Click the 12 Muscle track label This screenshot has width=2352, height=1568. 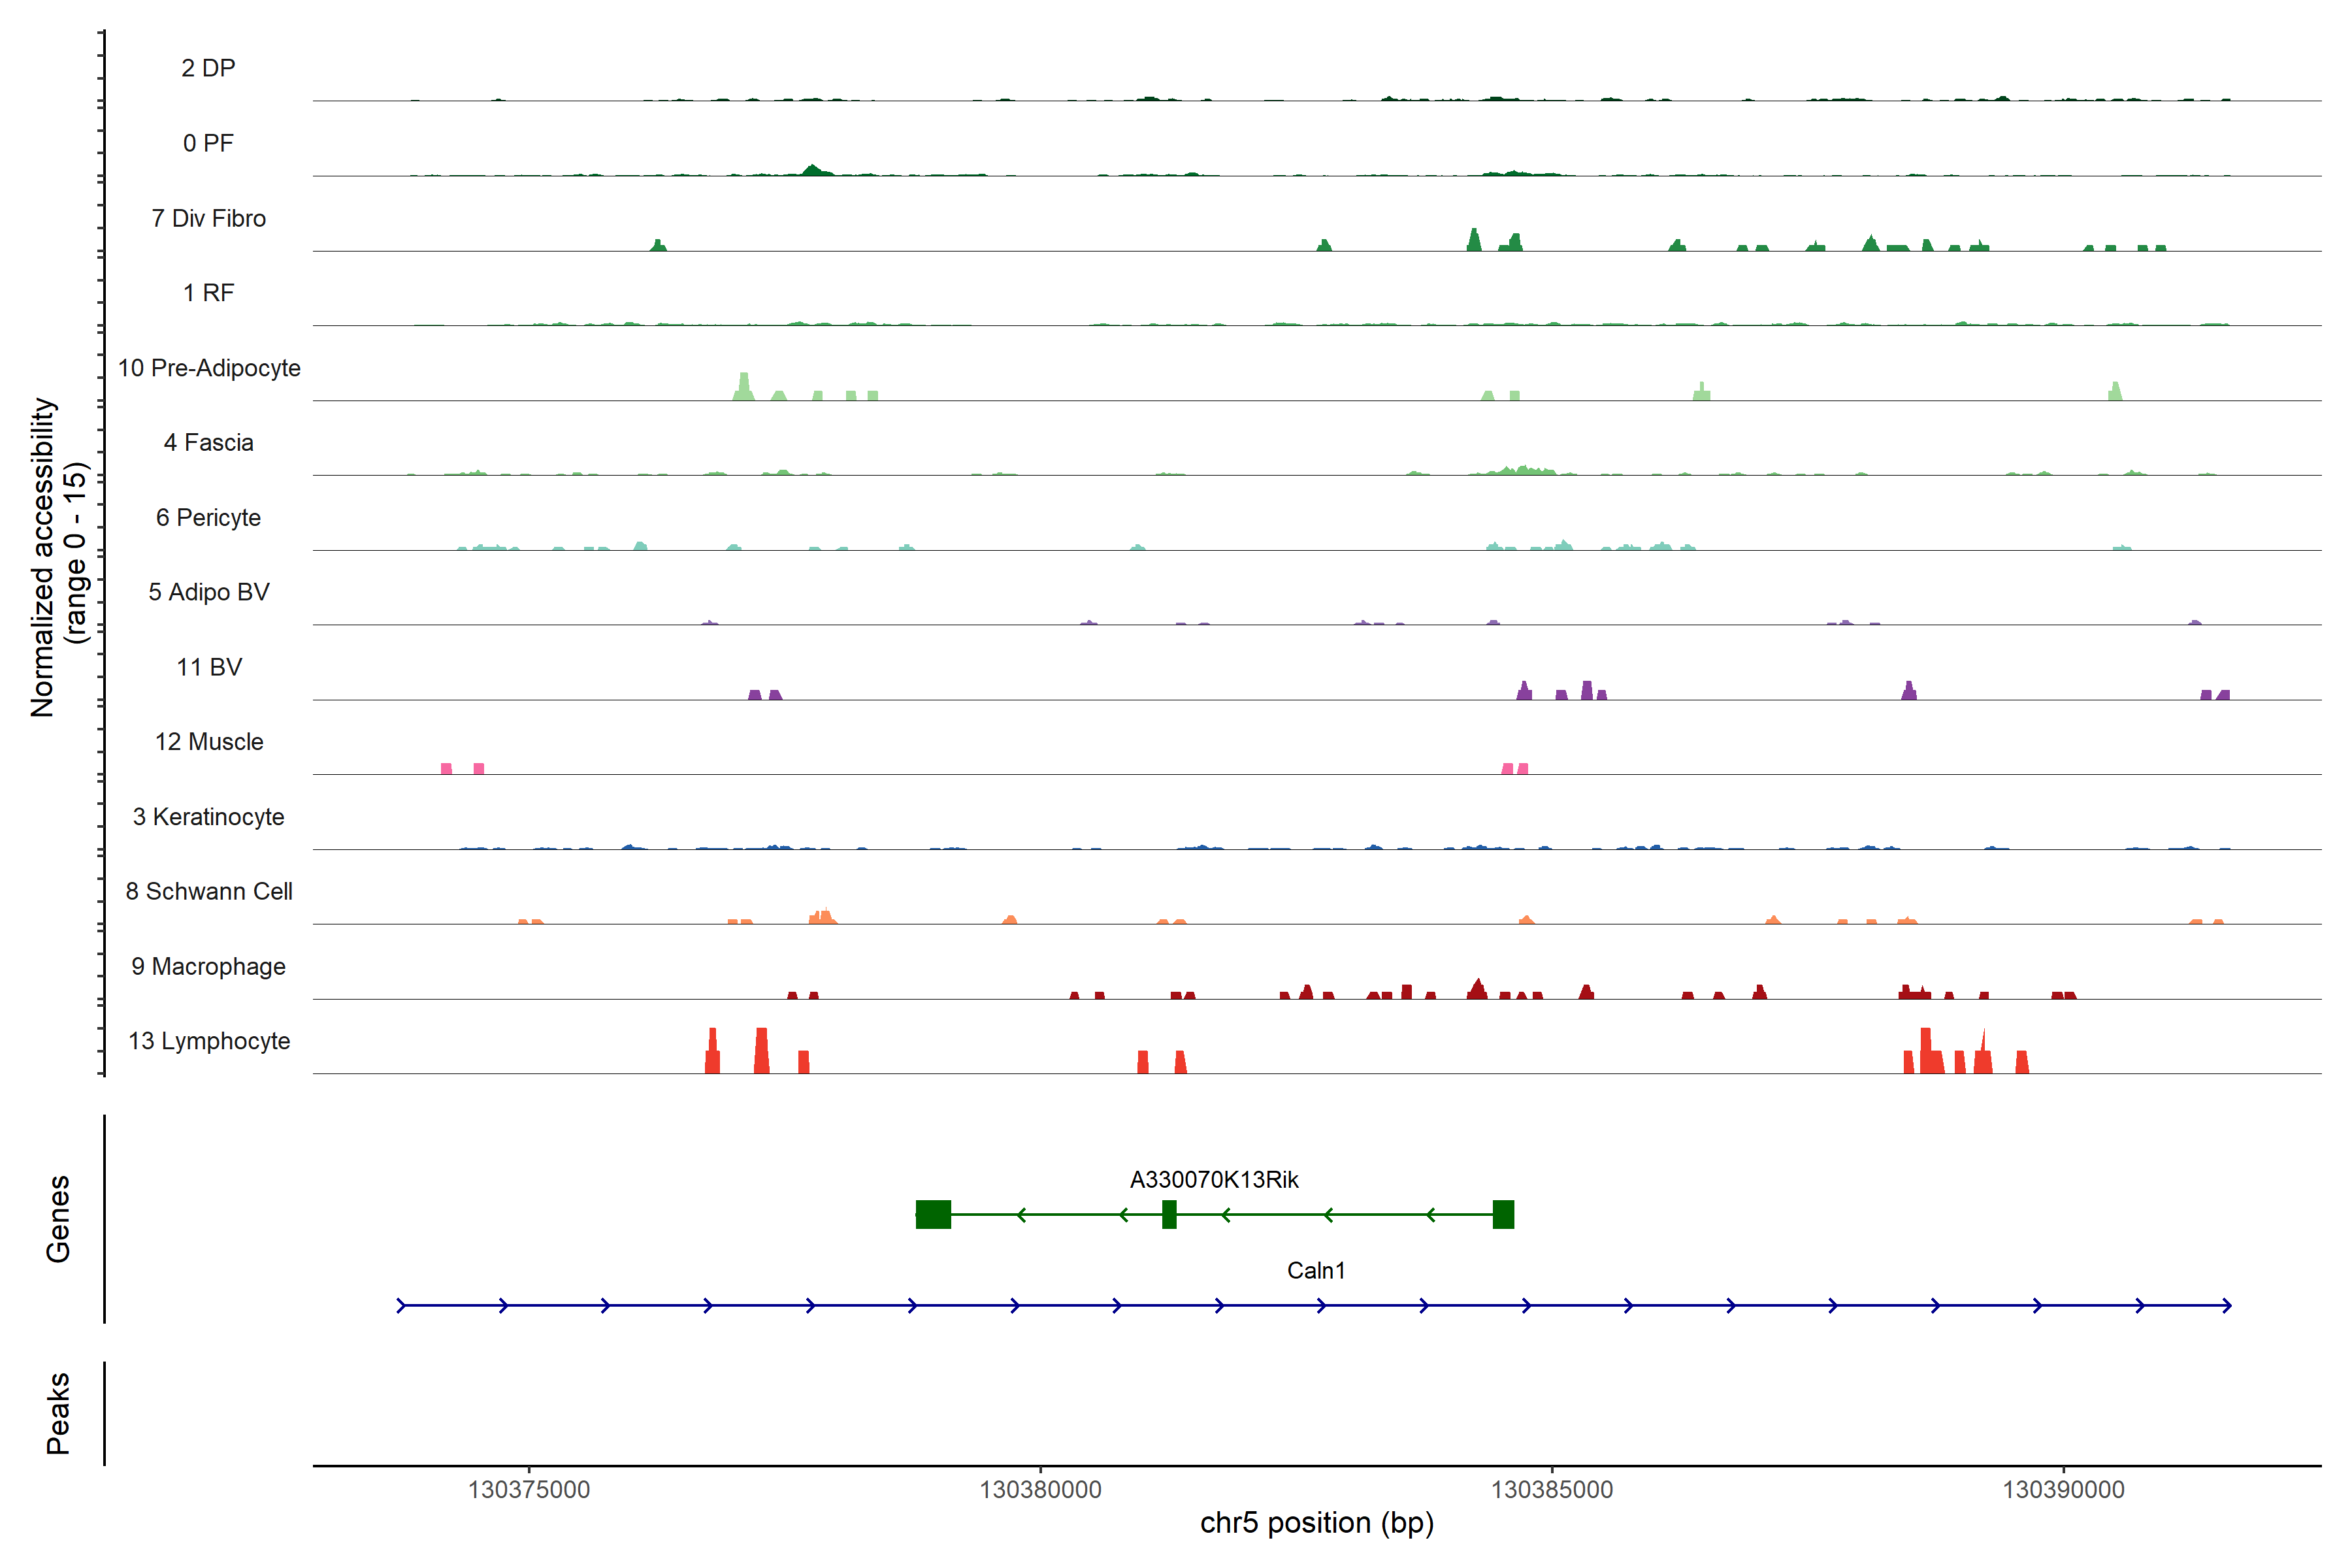209,742
